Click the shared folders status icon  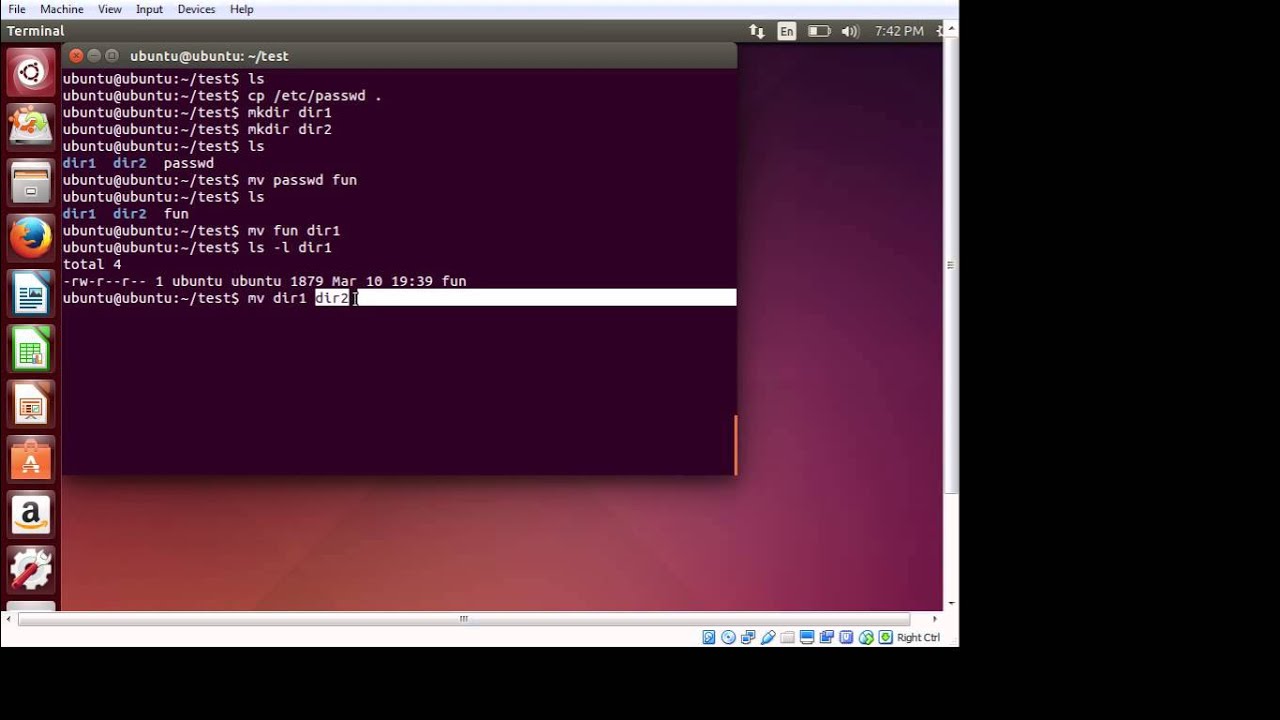pyautogui.click(x=787, y=637)
